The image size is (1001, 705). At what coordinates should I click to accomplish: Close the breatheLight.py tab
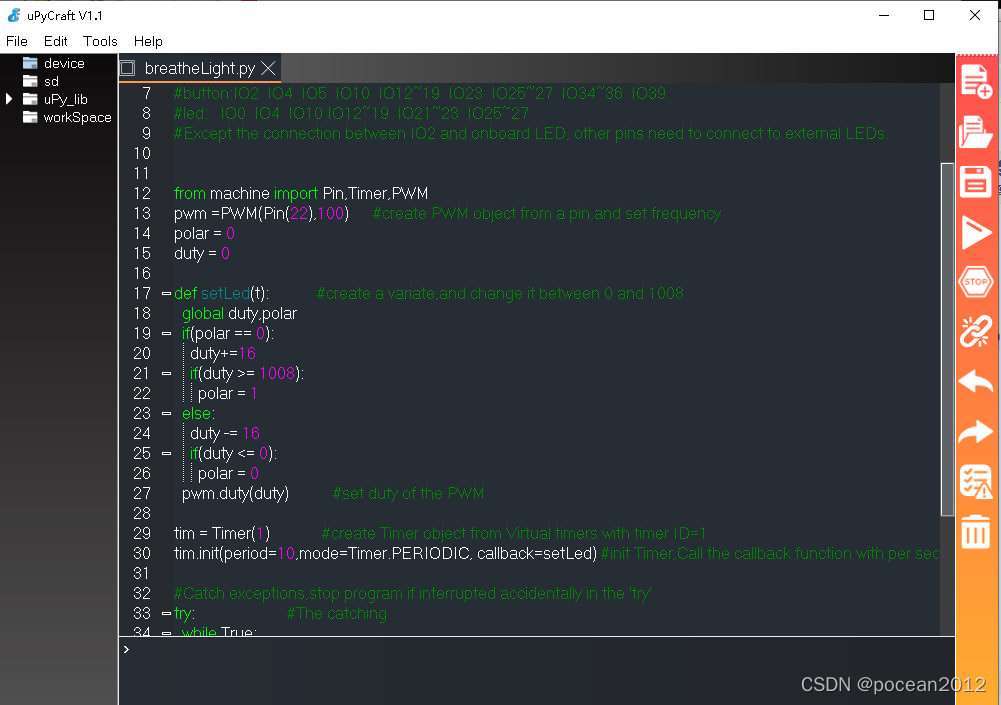click(269, 68)
